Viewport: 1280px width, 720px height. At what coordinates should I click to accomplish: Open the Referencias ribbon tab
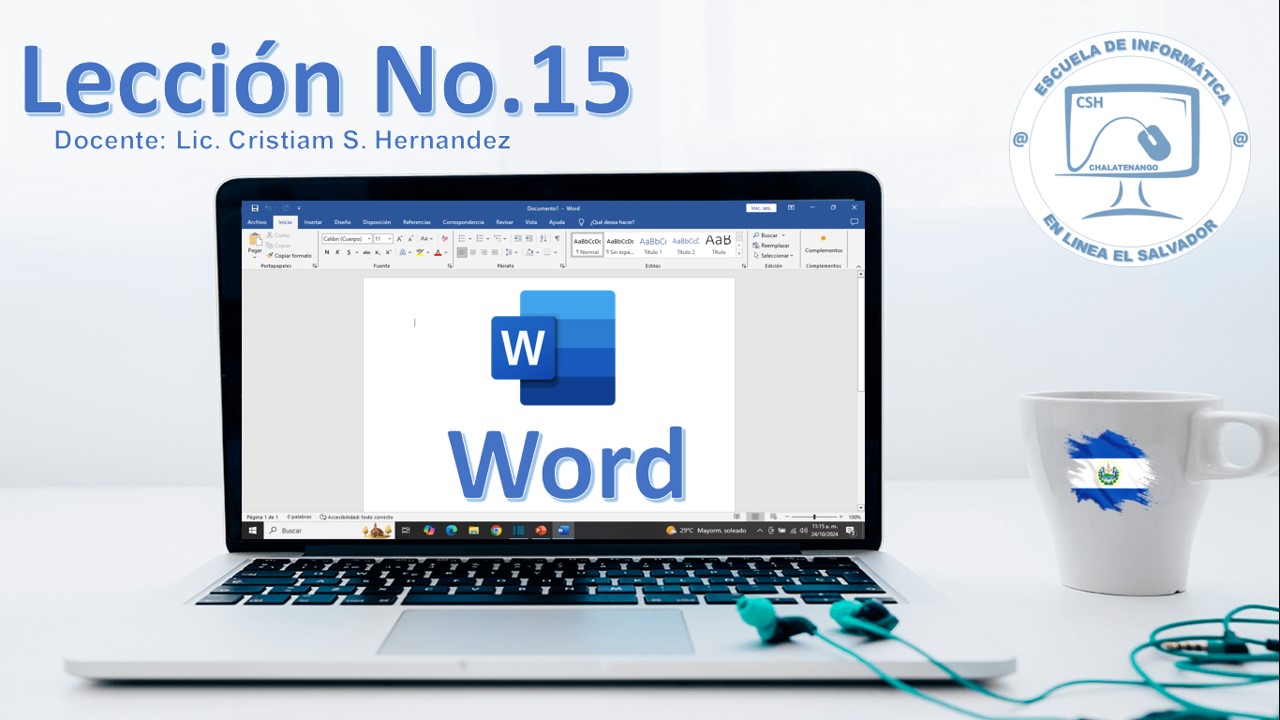[416, 222]
